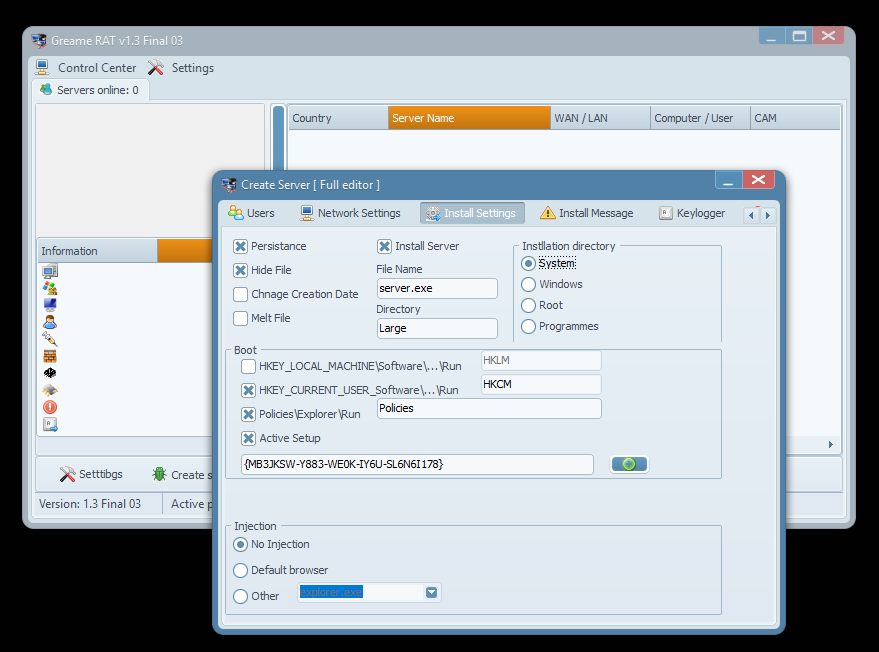Toggle the Active Setup checkbox
Screen dimensions: 879x652
point(248,438)
